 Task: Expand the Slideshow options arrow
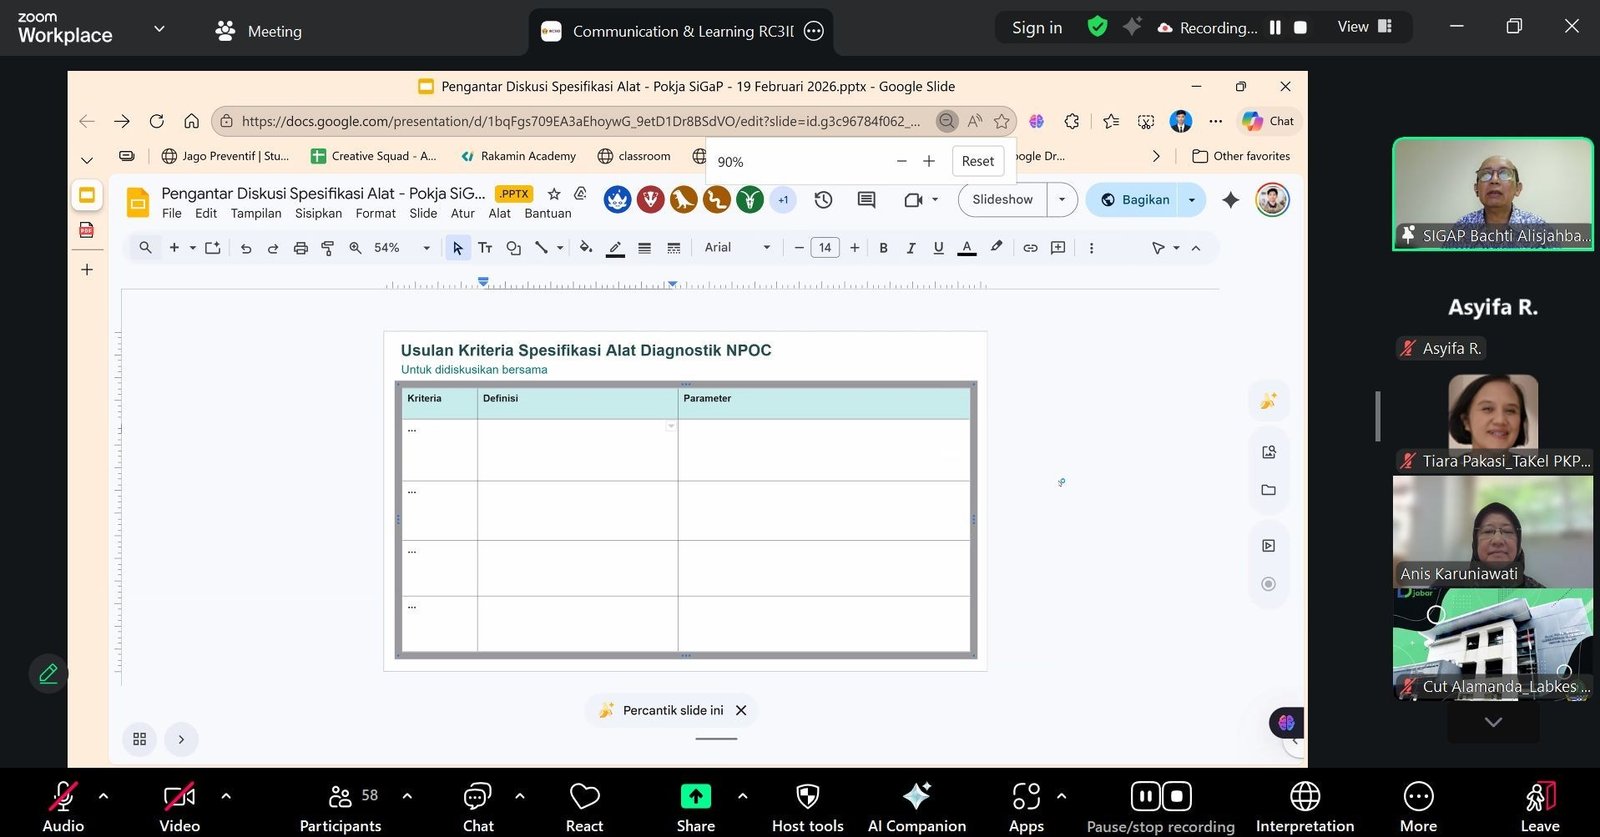coord(1062,200)
